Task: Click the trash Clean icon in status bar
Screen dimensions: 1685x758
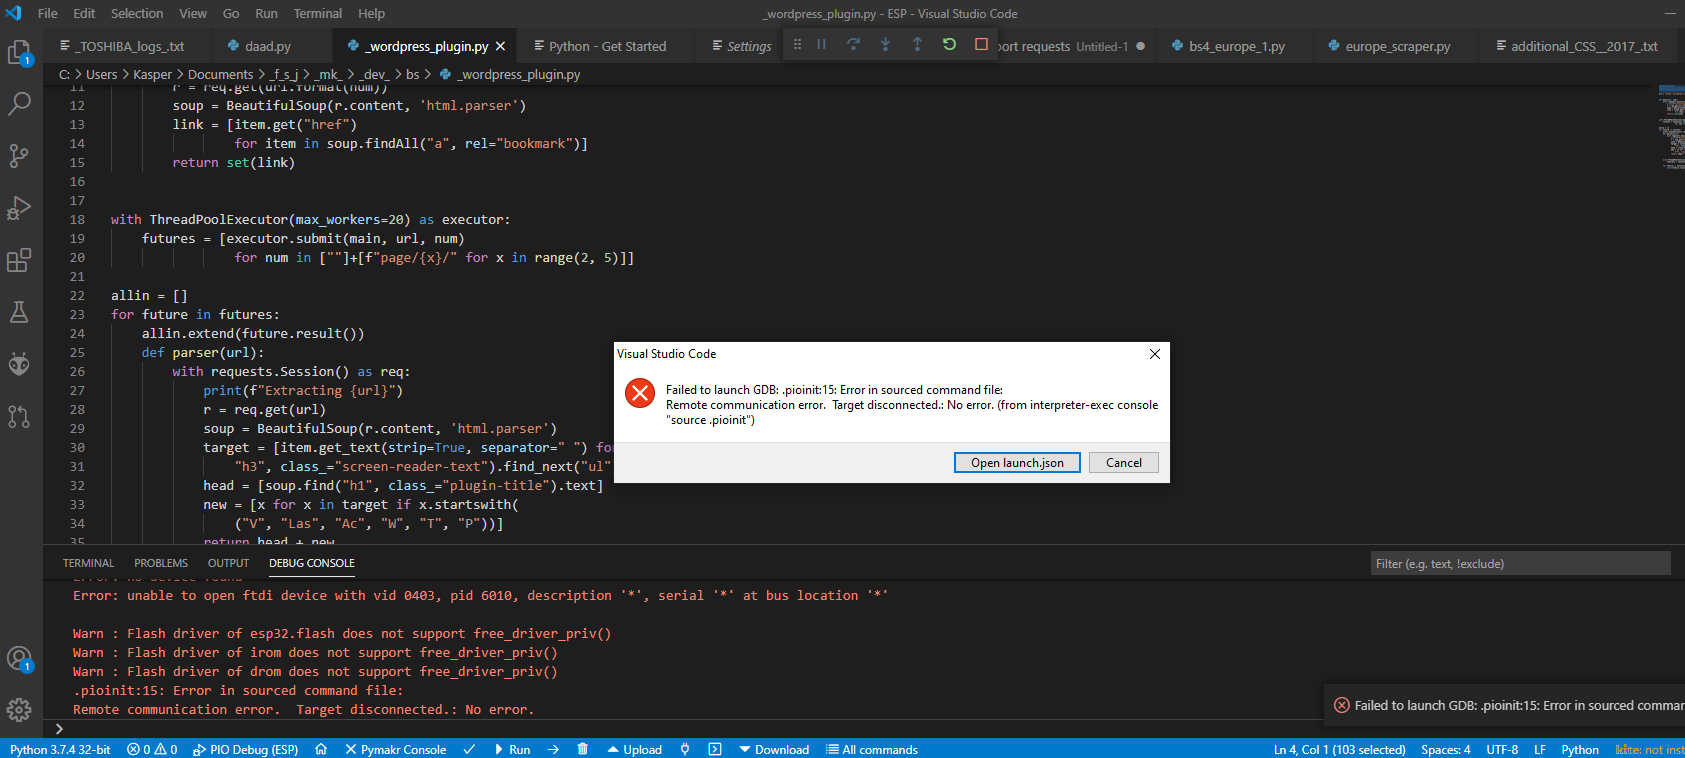Action: 583,749
